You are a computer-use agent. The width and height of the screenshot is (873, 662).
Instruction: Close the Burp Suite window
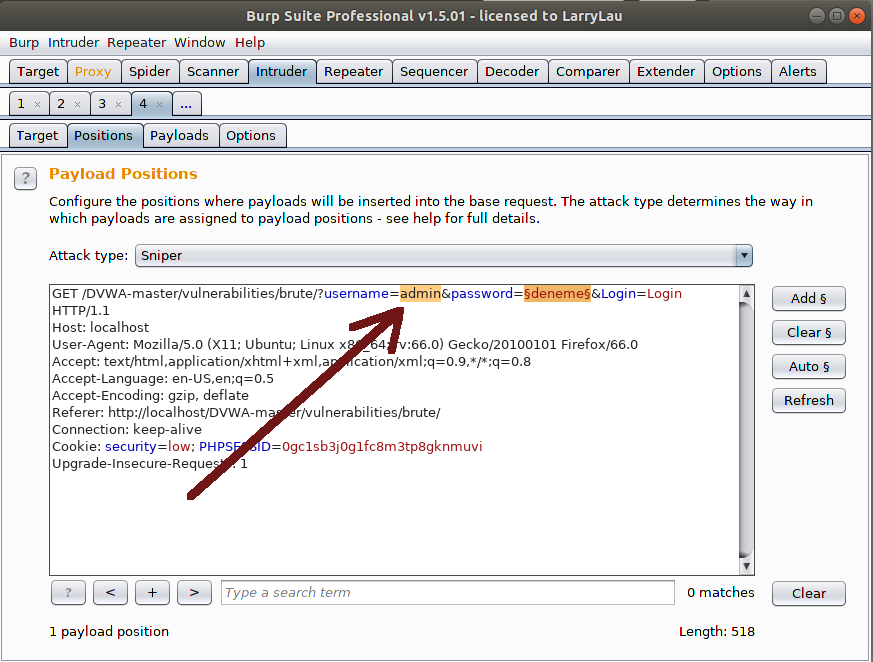tap(857, 16)
